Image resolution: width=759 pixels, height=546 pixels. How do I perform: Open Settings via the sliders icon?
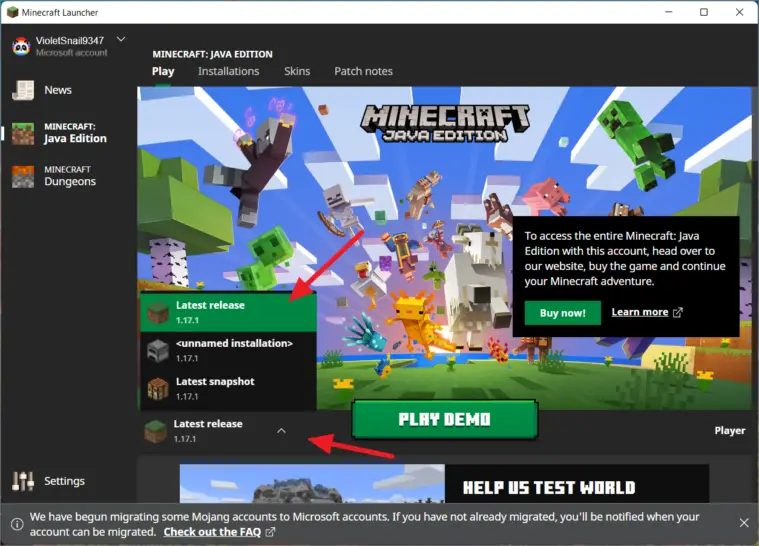pos(23,481)
